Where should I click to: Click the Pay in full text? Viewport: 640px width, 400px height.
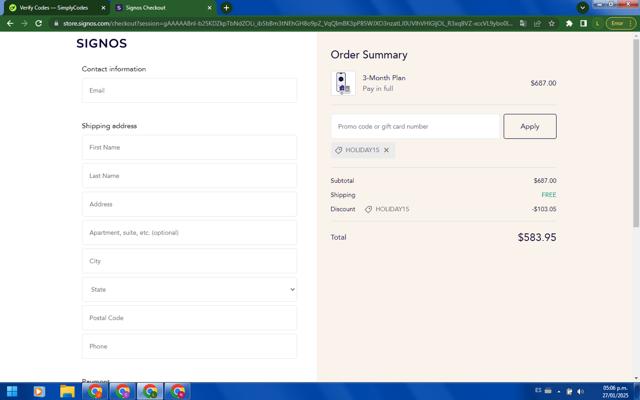tap(378, 89)
